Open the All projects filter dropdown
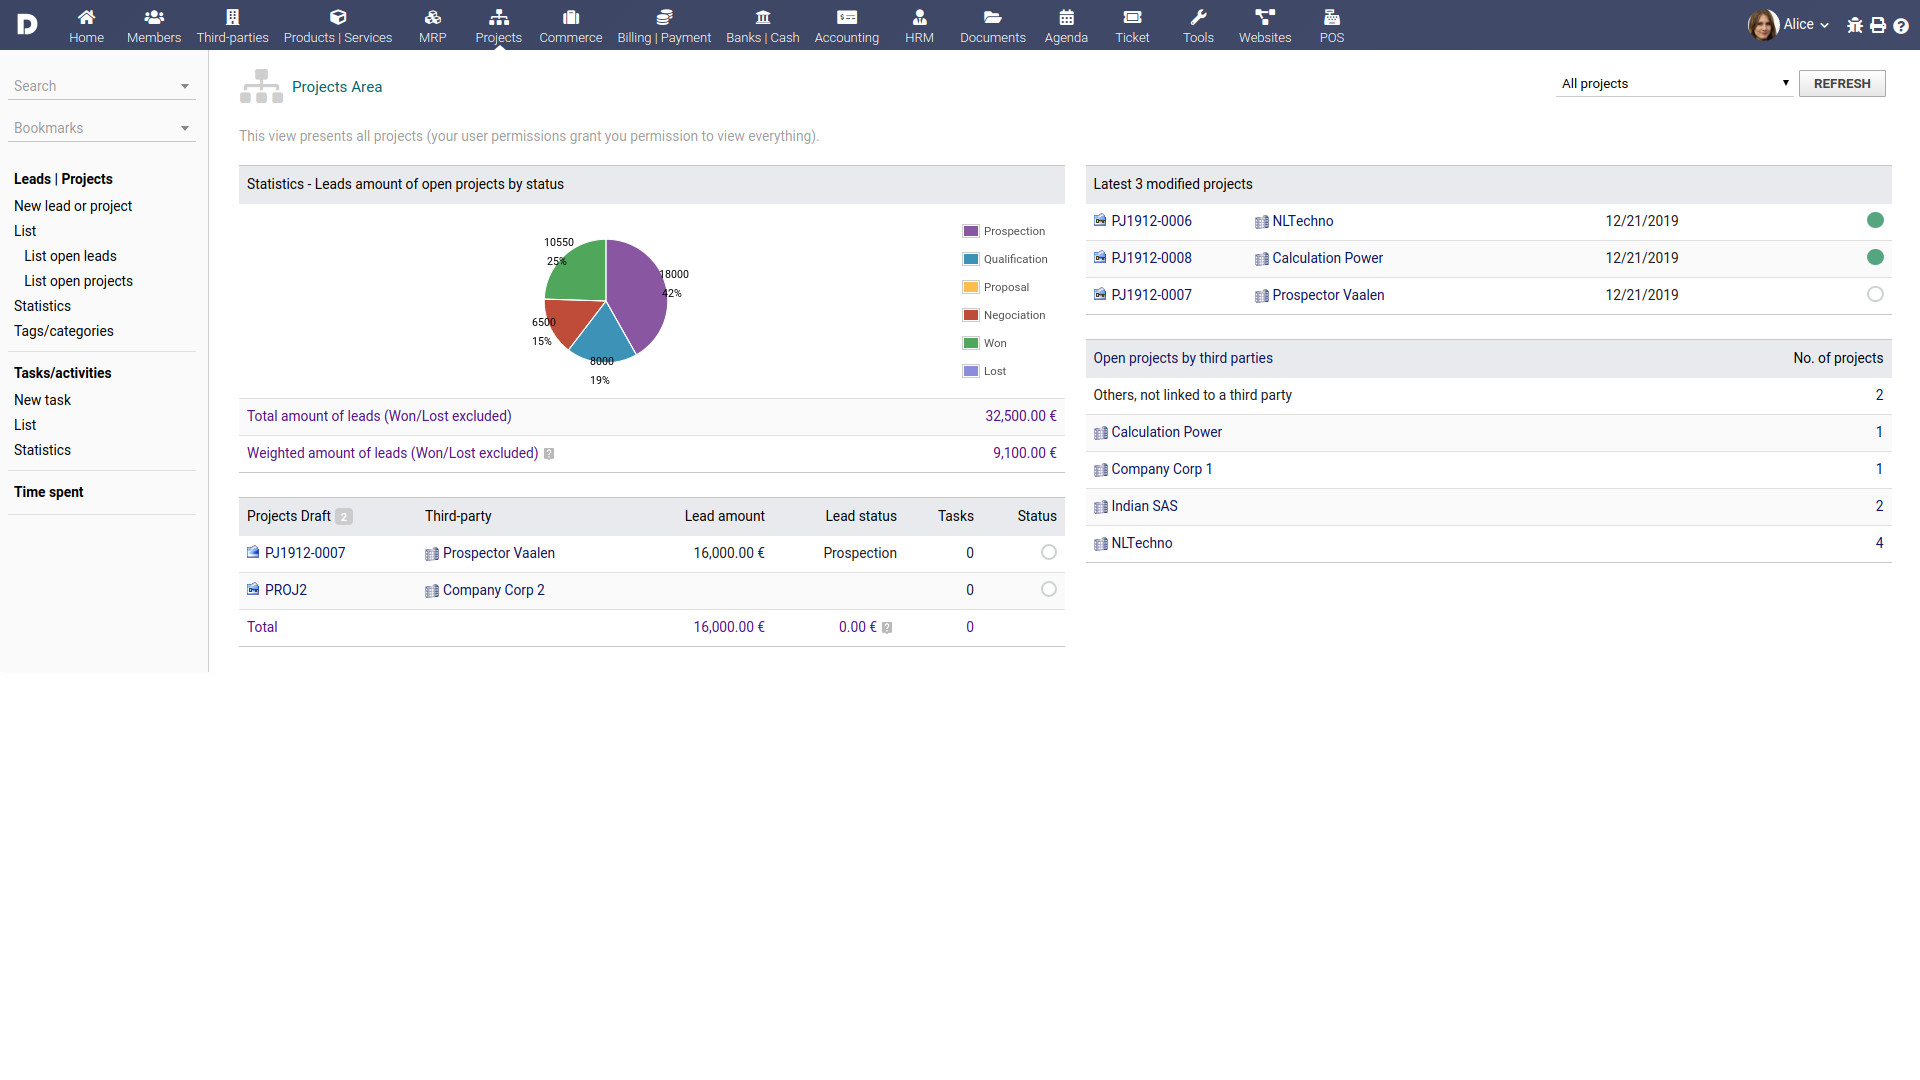Screen dimensions: 1920x1080 coord(1674,84)
